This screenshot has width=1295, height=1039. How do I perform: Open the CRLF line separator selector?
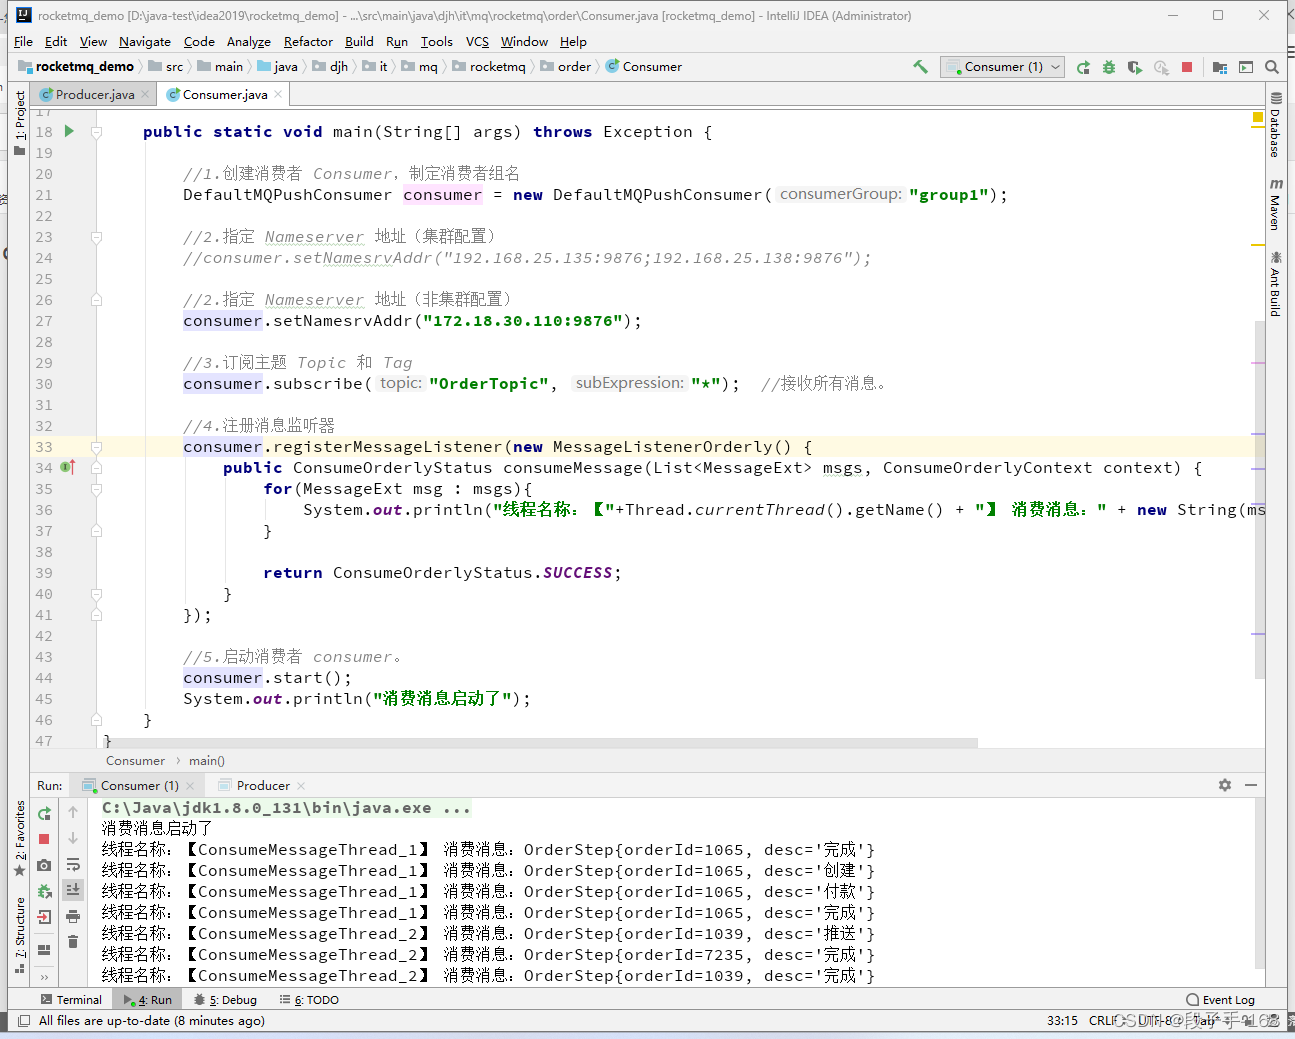point(1105,1021)
